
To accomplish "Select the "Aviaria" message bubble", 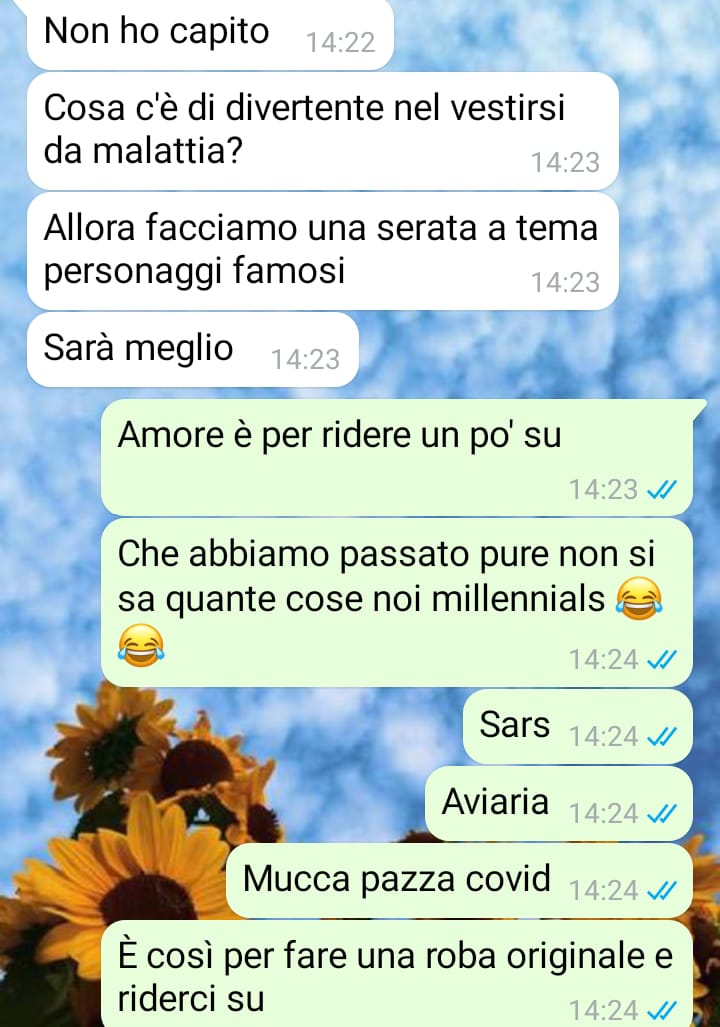I will (559, 804).
